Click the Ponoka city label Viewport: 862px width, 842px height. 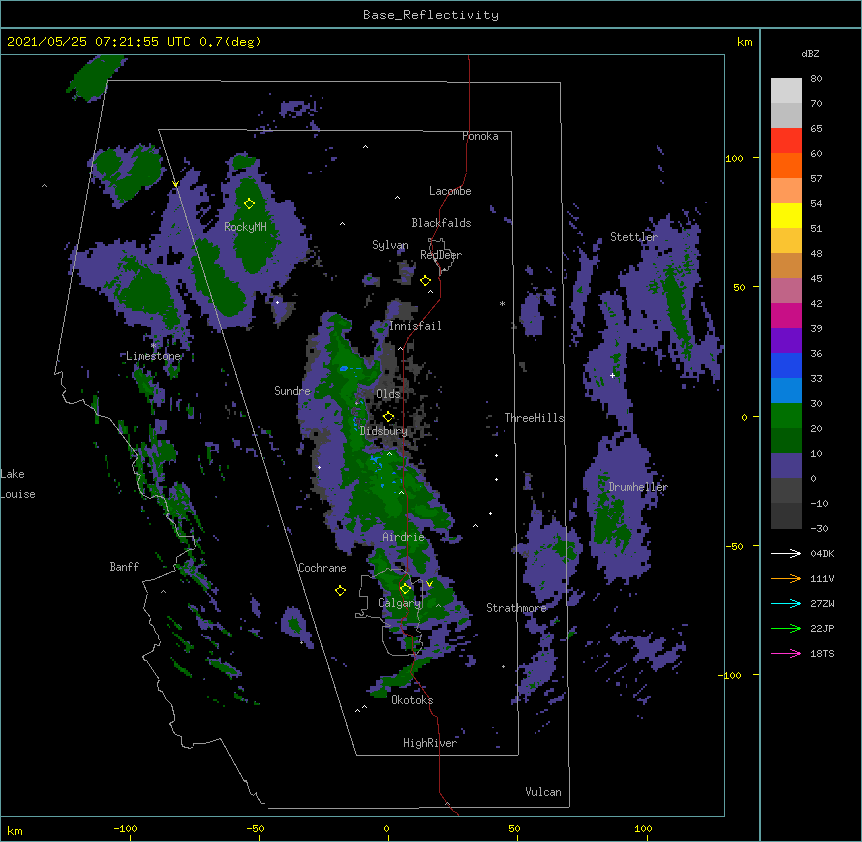[x=480, y=136]
